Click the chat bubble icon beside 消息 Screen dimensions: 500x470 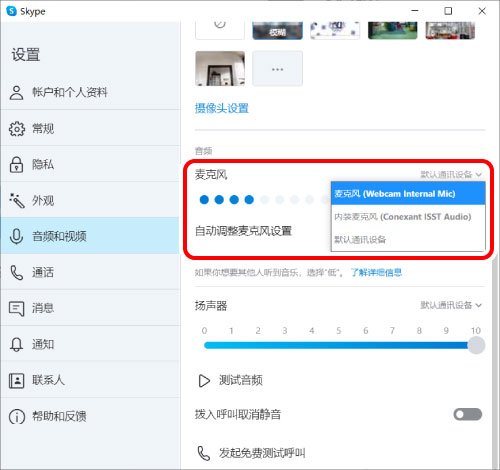click(x=16, y=308)
